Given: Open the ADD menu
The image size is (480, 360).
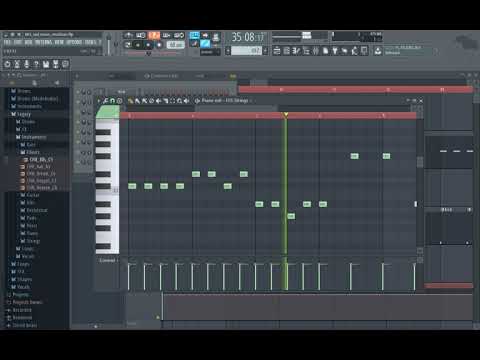Looking at the screenshot, I should click(28, 42).
